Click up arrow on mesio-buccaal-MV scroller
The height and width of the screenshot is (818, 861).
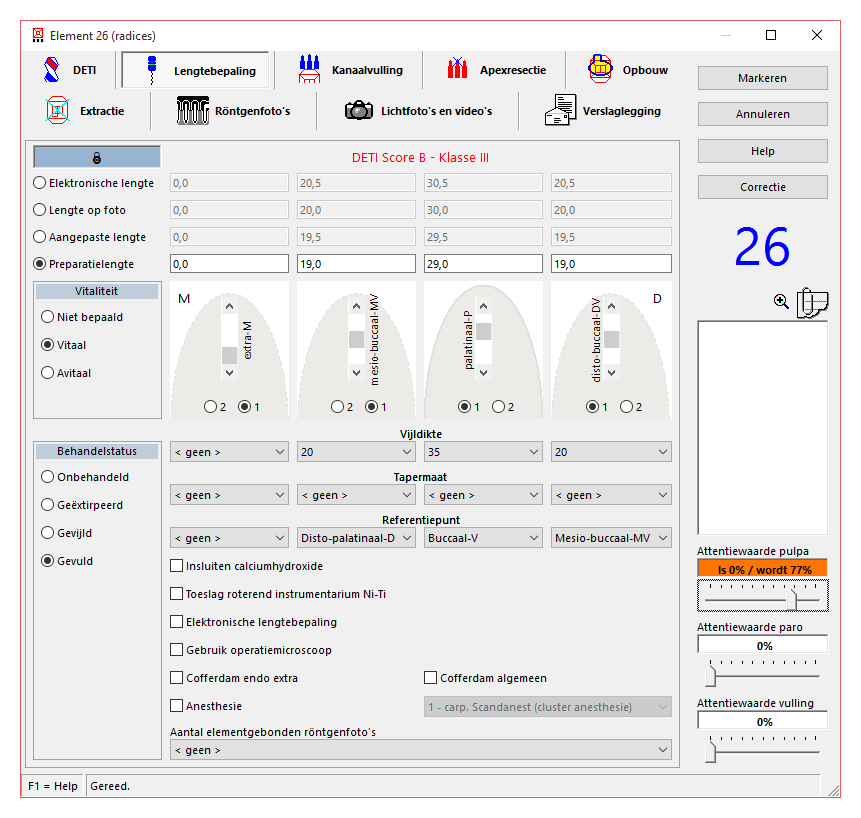pyautogui.click(x=356, y=306)
